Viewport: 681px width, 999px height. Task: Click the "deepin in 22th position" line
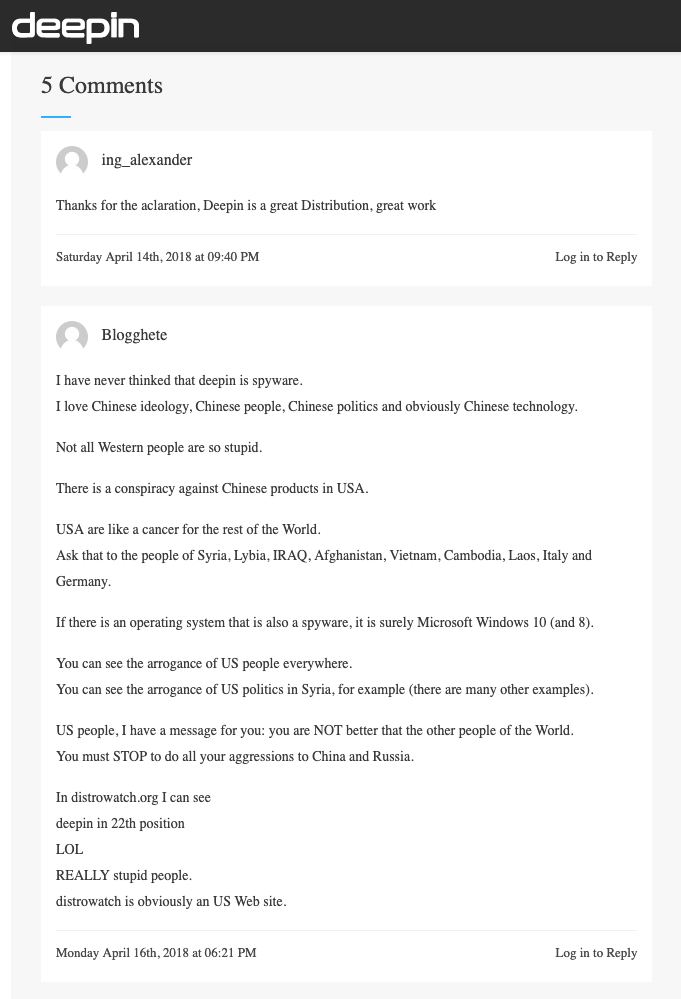[120, 824]
